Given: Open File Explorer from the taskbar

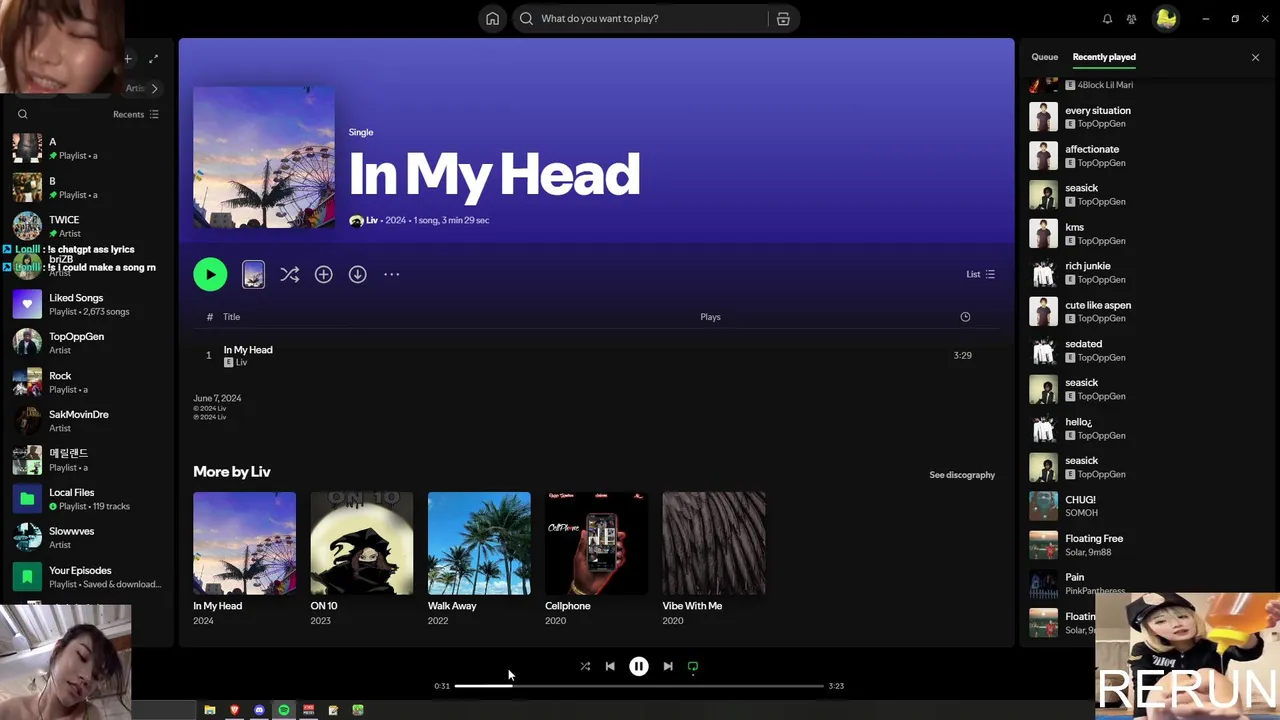Looking at the screenshot, I should [x=210, y=710].
